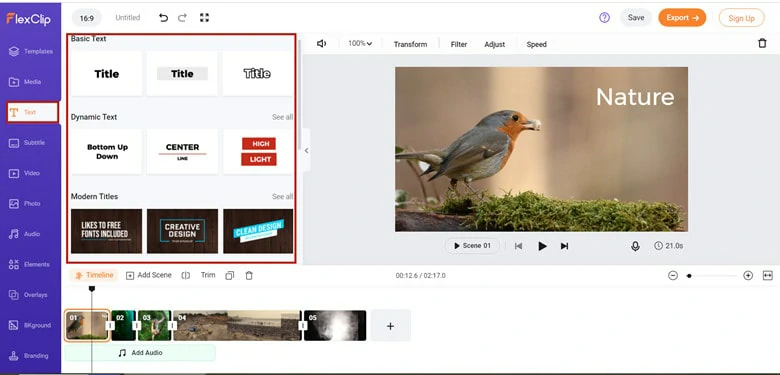Screen dimensions: 780x375
Task: Zoom out the timeline
Action: click(x=673, y=276)
